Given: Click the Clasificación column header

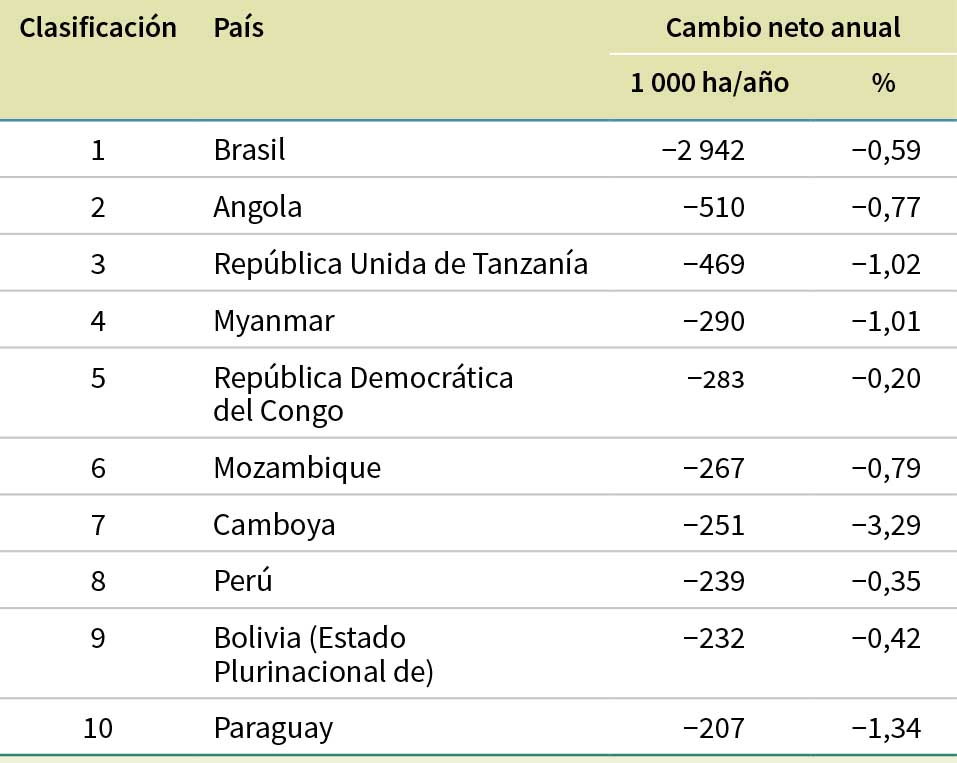Looking at the screenshot, I should pos(98,28).
